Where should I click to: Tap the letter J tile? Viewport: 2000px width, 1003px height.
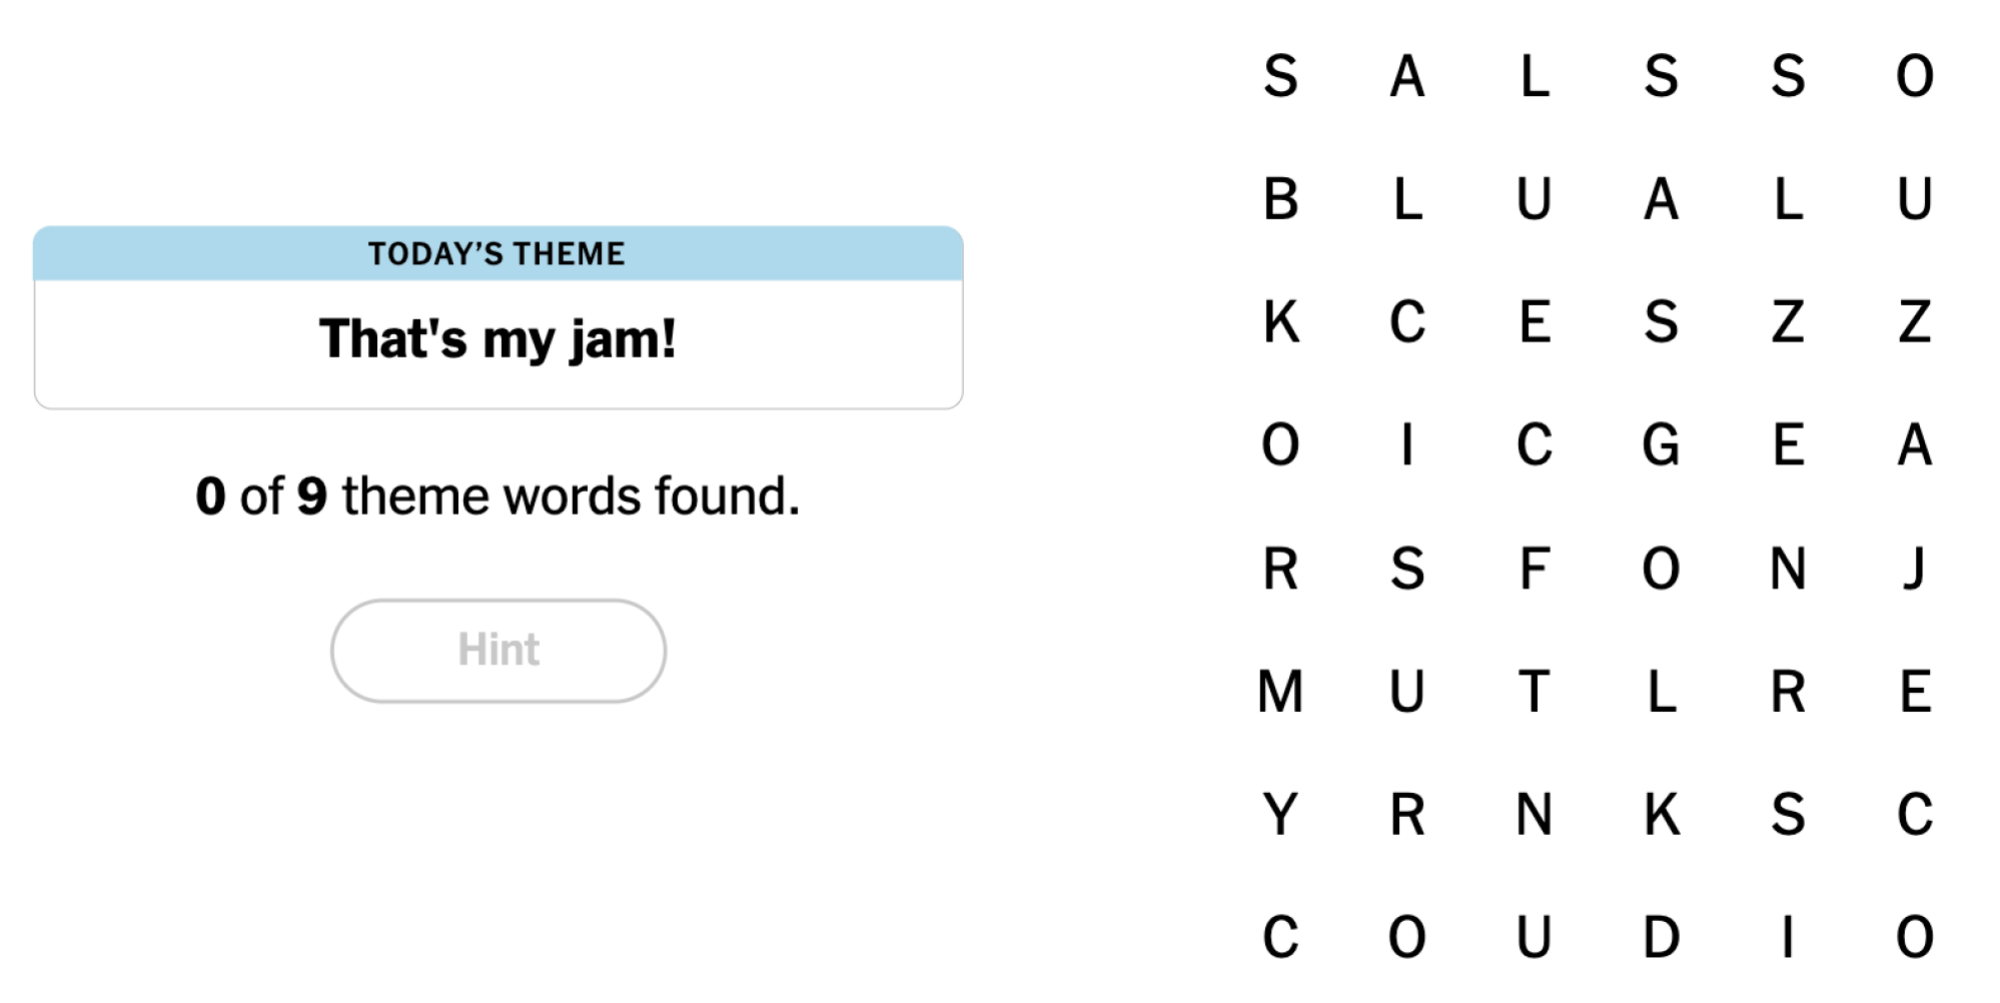point(1914,568)
